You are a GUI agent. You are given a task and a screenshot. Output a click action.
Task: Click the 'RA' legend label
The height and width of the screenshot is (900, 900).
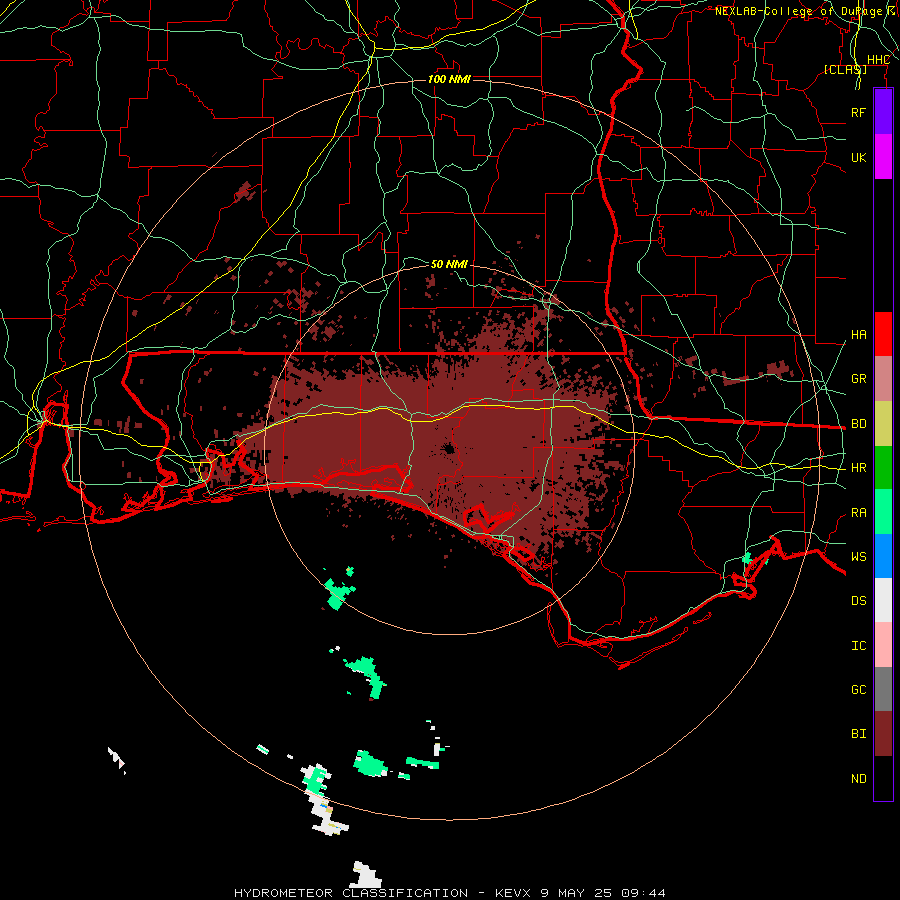coord(858,513)
